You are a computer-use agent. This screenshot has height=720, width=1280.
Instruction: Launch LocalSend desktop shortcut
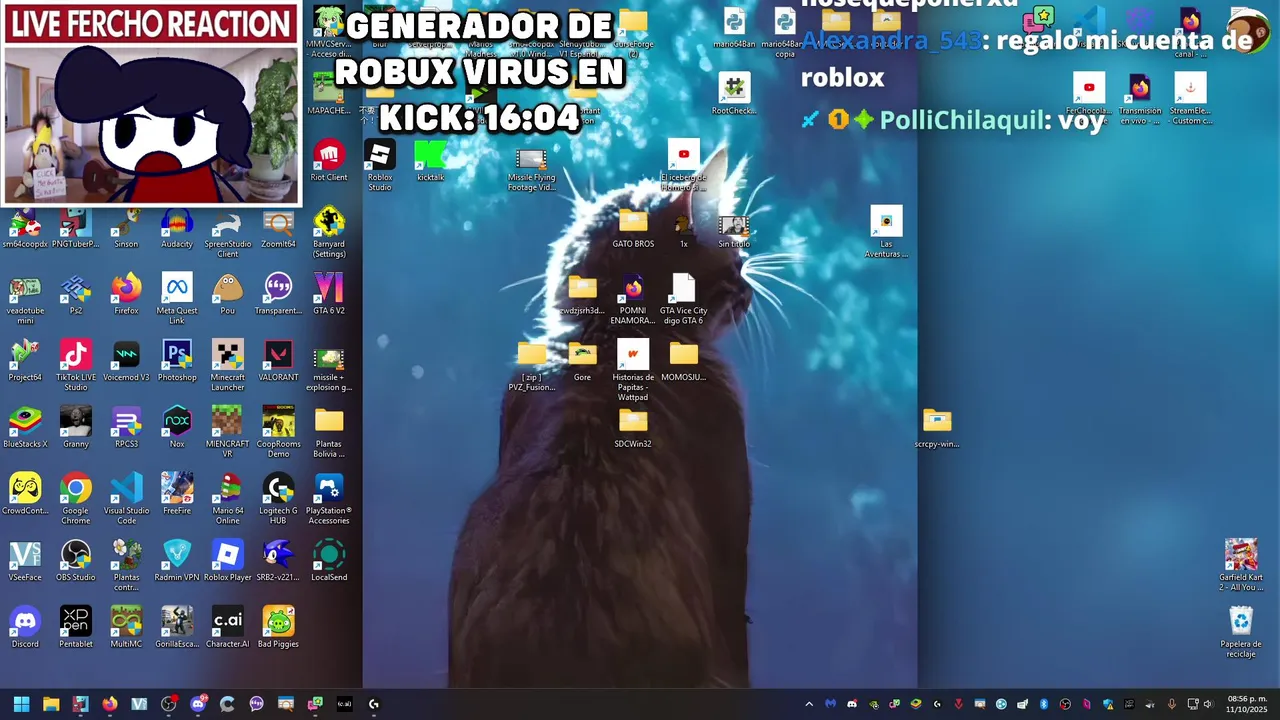click(x=329, y=562)
